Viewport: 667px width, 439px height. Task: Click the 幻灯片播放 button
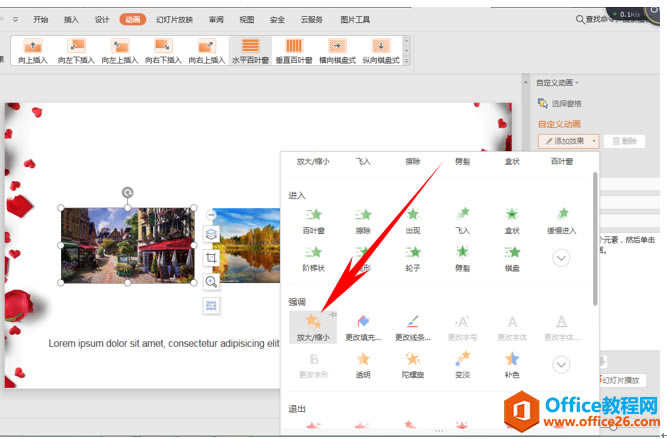click(621, 380)
